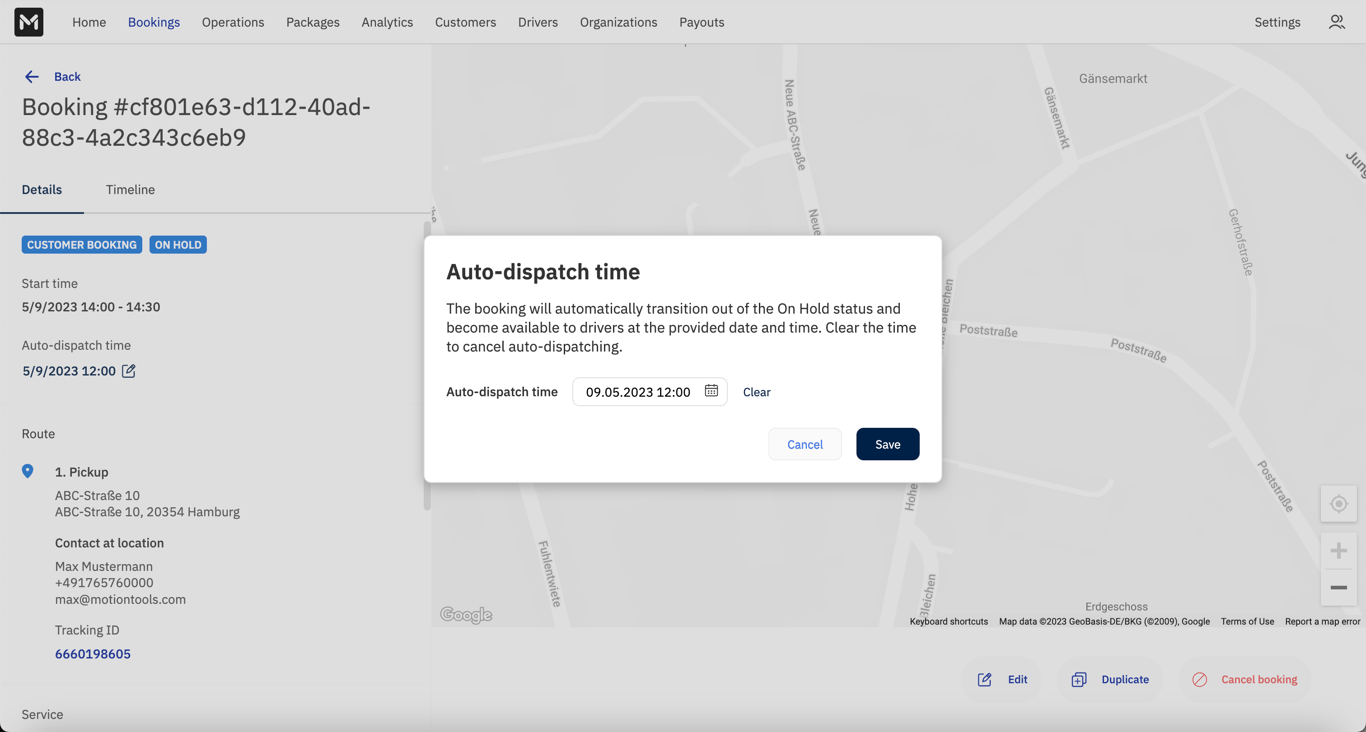1366x732 pixels.
Task: Switch to the Timeline tab
Action: click(130, 190)
